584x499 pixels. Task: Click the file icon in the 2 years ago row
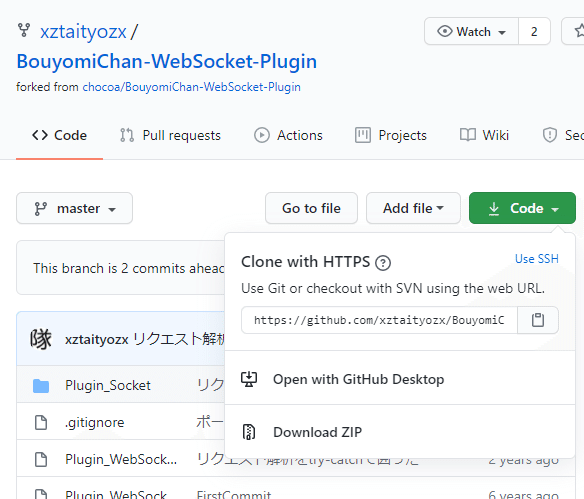(x=41, y=460)
